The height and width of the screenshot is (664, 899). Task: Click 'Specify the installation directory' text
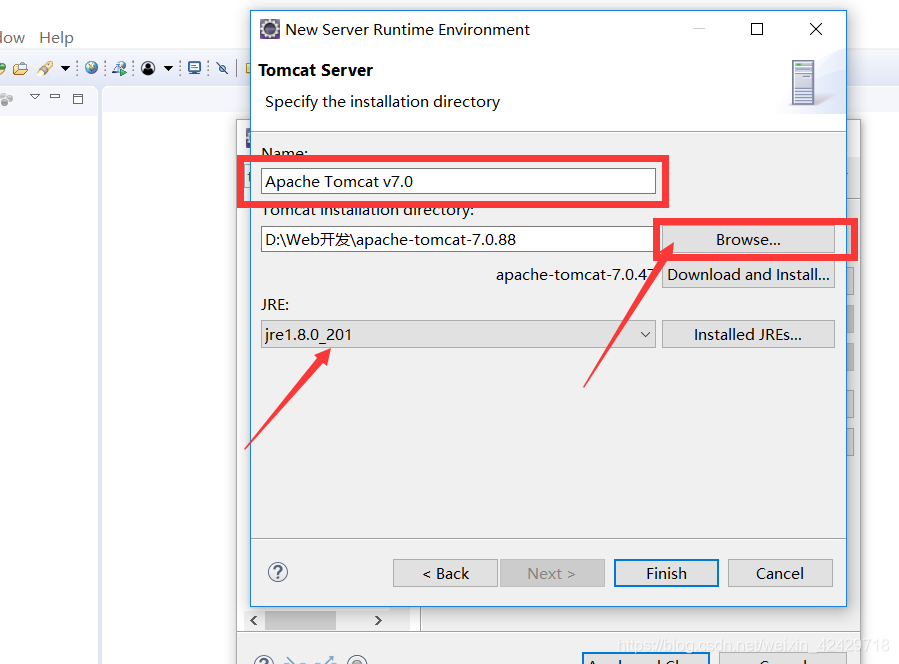coord(382,101)
